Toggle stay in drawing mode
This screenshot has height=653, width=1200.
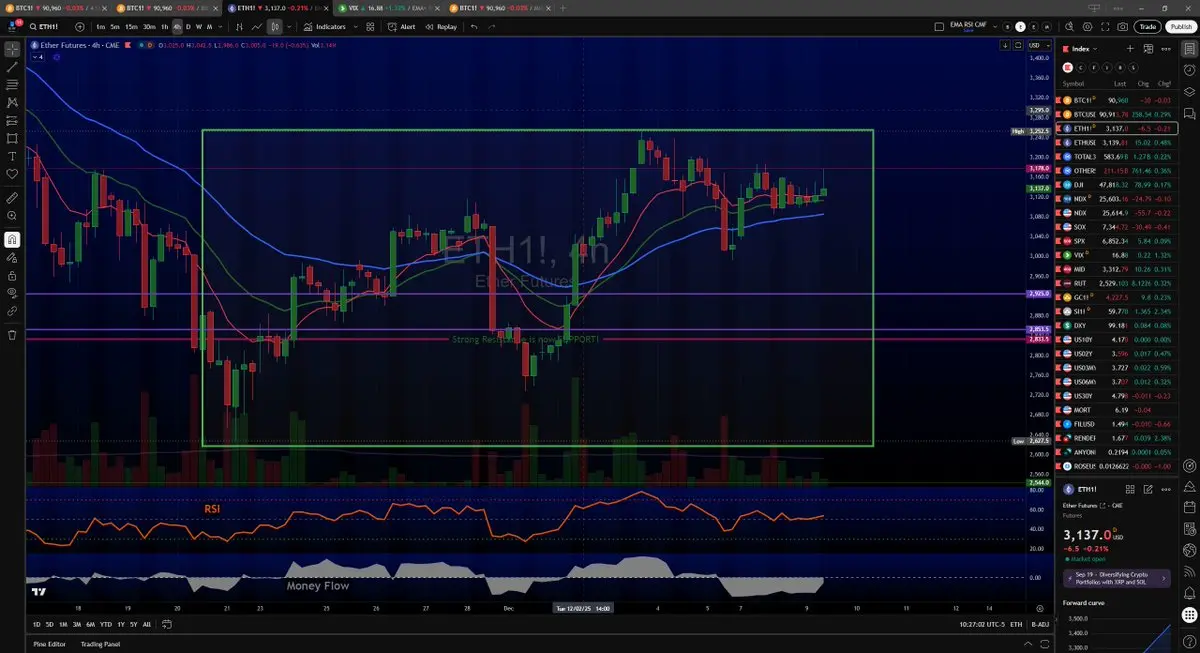pyautogui.click(x=12, y=257)
